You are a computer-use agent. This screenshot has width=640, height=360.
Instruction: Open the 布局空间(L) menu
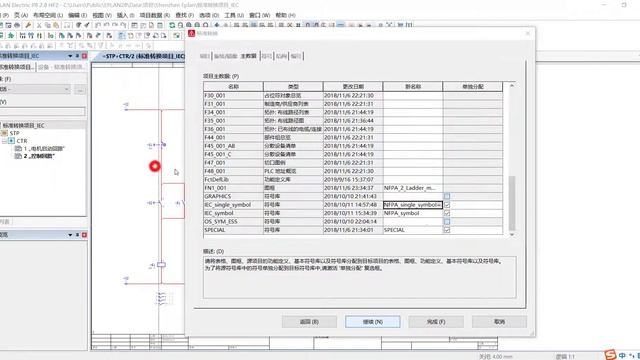click(x=48, y=15)
